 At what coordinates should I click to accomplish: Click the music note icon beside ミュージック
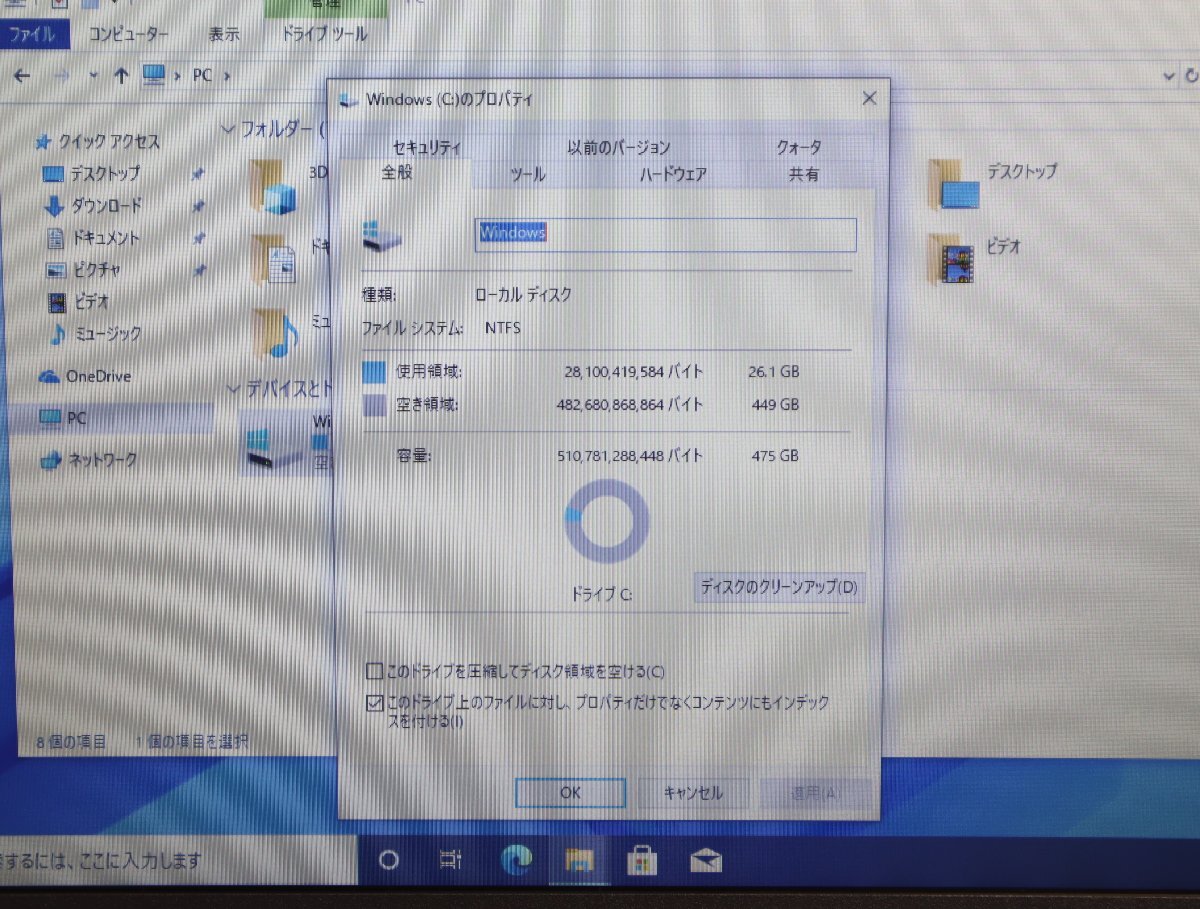click(x=57, y=334)
